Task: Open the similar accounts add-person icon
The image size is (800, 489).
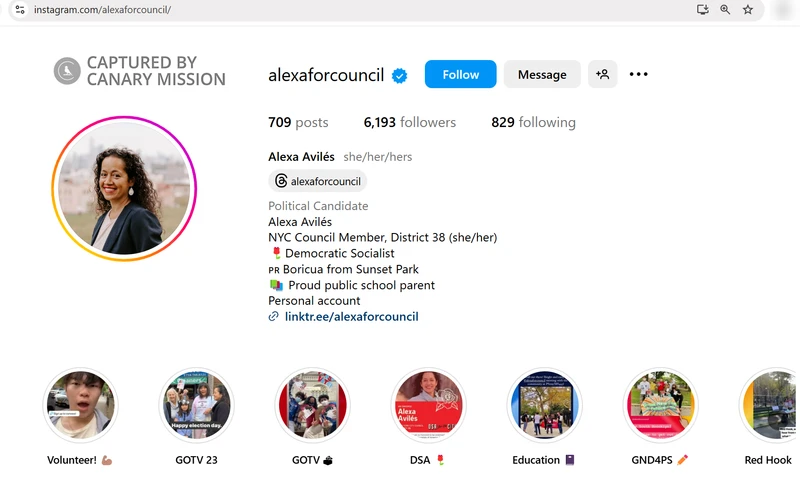Action: 603,74
